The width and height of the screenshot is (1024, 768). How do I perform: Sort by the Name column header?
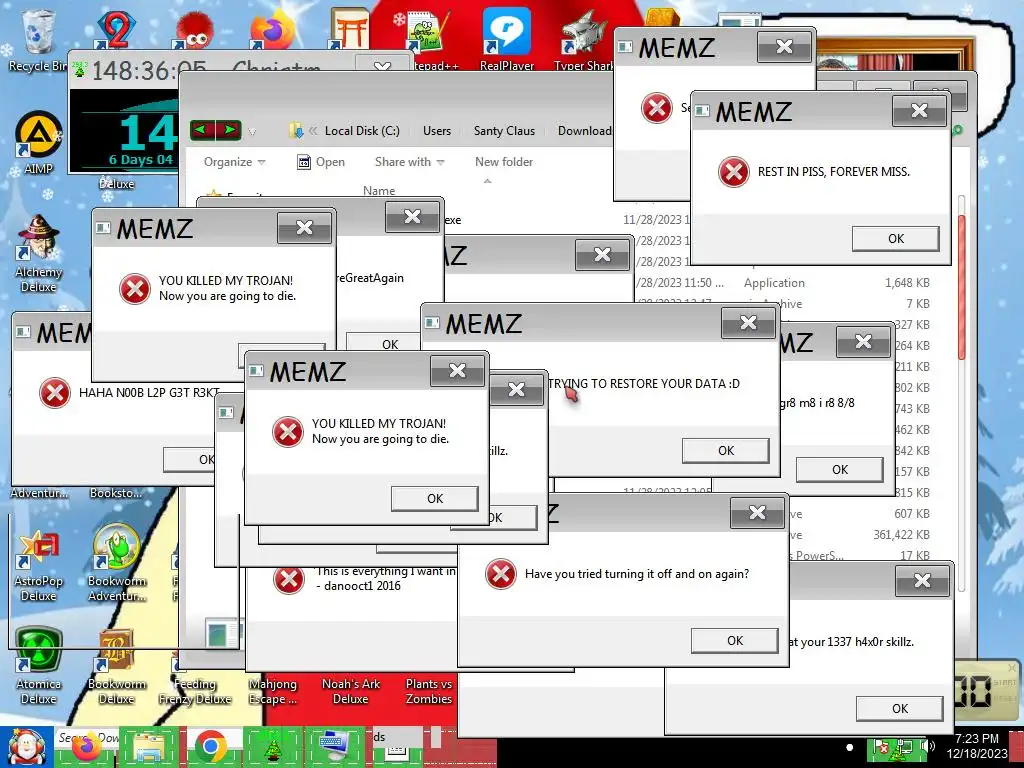(379, 191)
